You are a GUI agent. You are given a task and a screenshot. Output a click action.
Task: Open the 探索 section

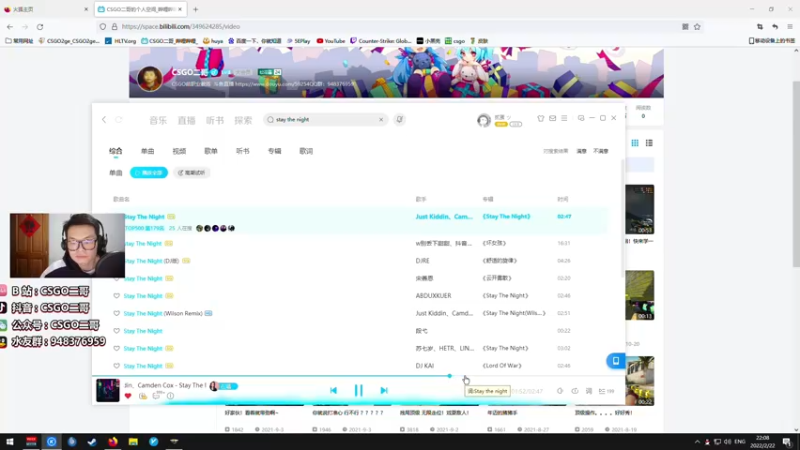(243, 120)
